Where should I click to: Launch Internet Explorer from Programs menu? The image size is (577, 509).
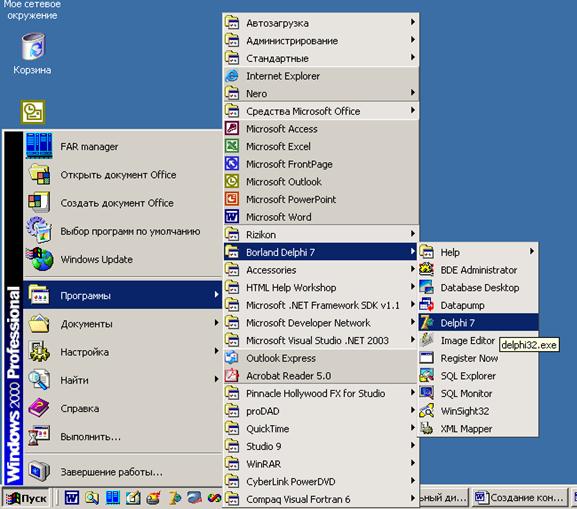pos(321,76)
